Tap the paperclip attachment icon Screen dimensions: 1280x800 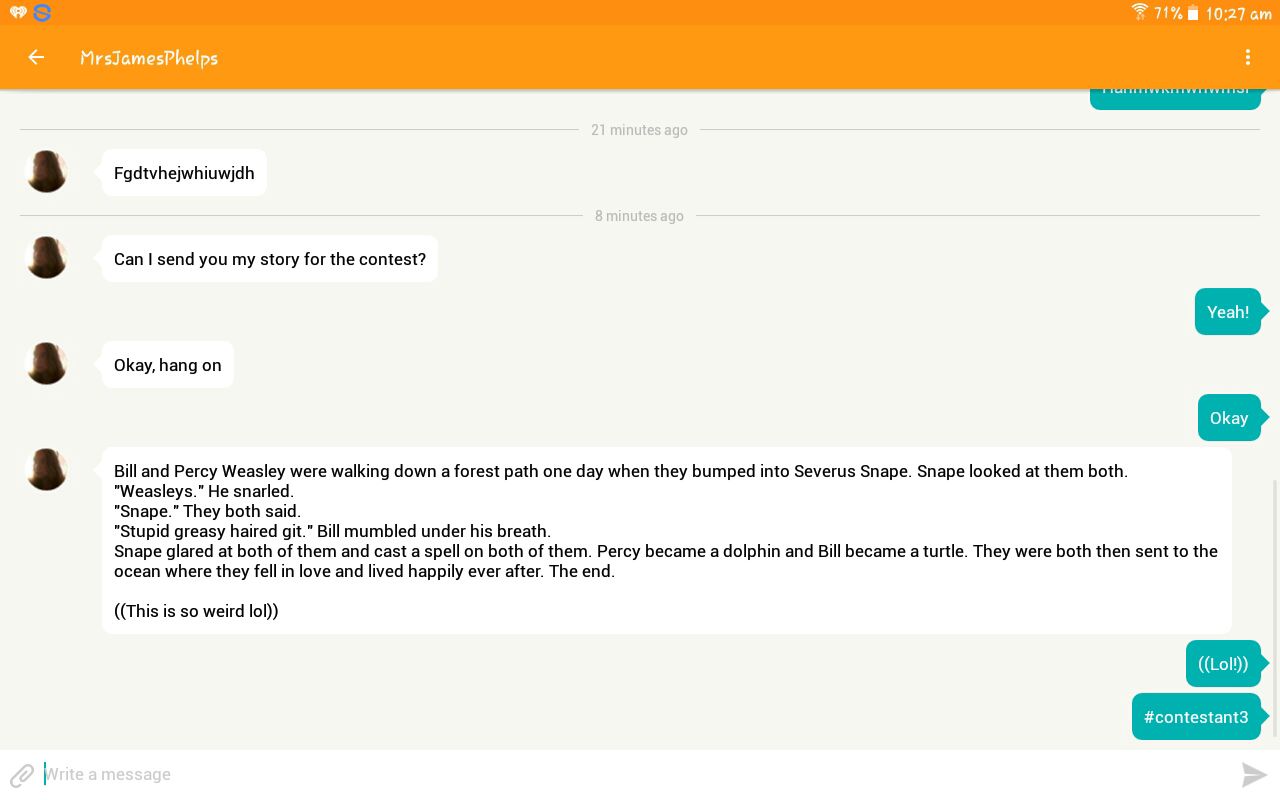tap(22, 775)
